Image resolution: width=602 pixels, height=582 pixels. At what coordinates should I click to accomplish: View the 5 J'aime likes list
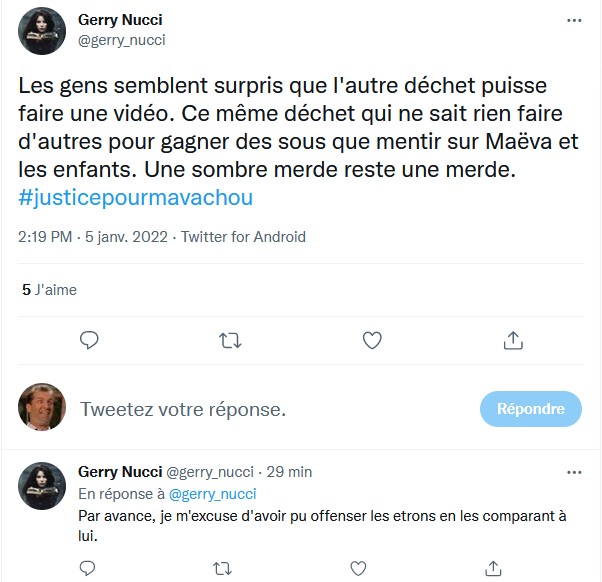(49, 290)
